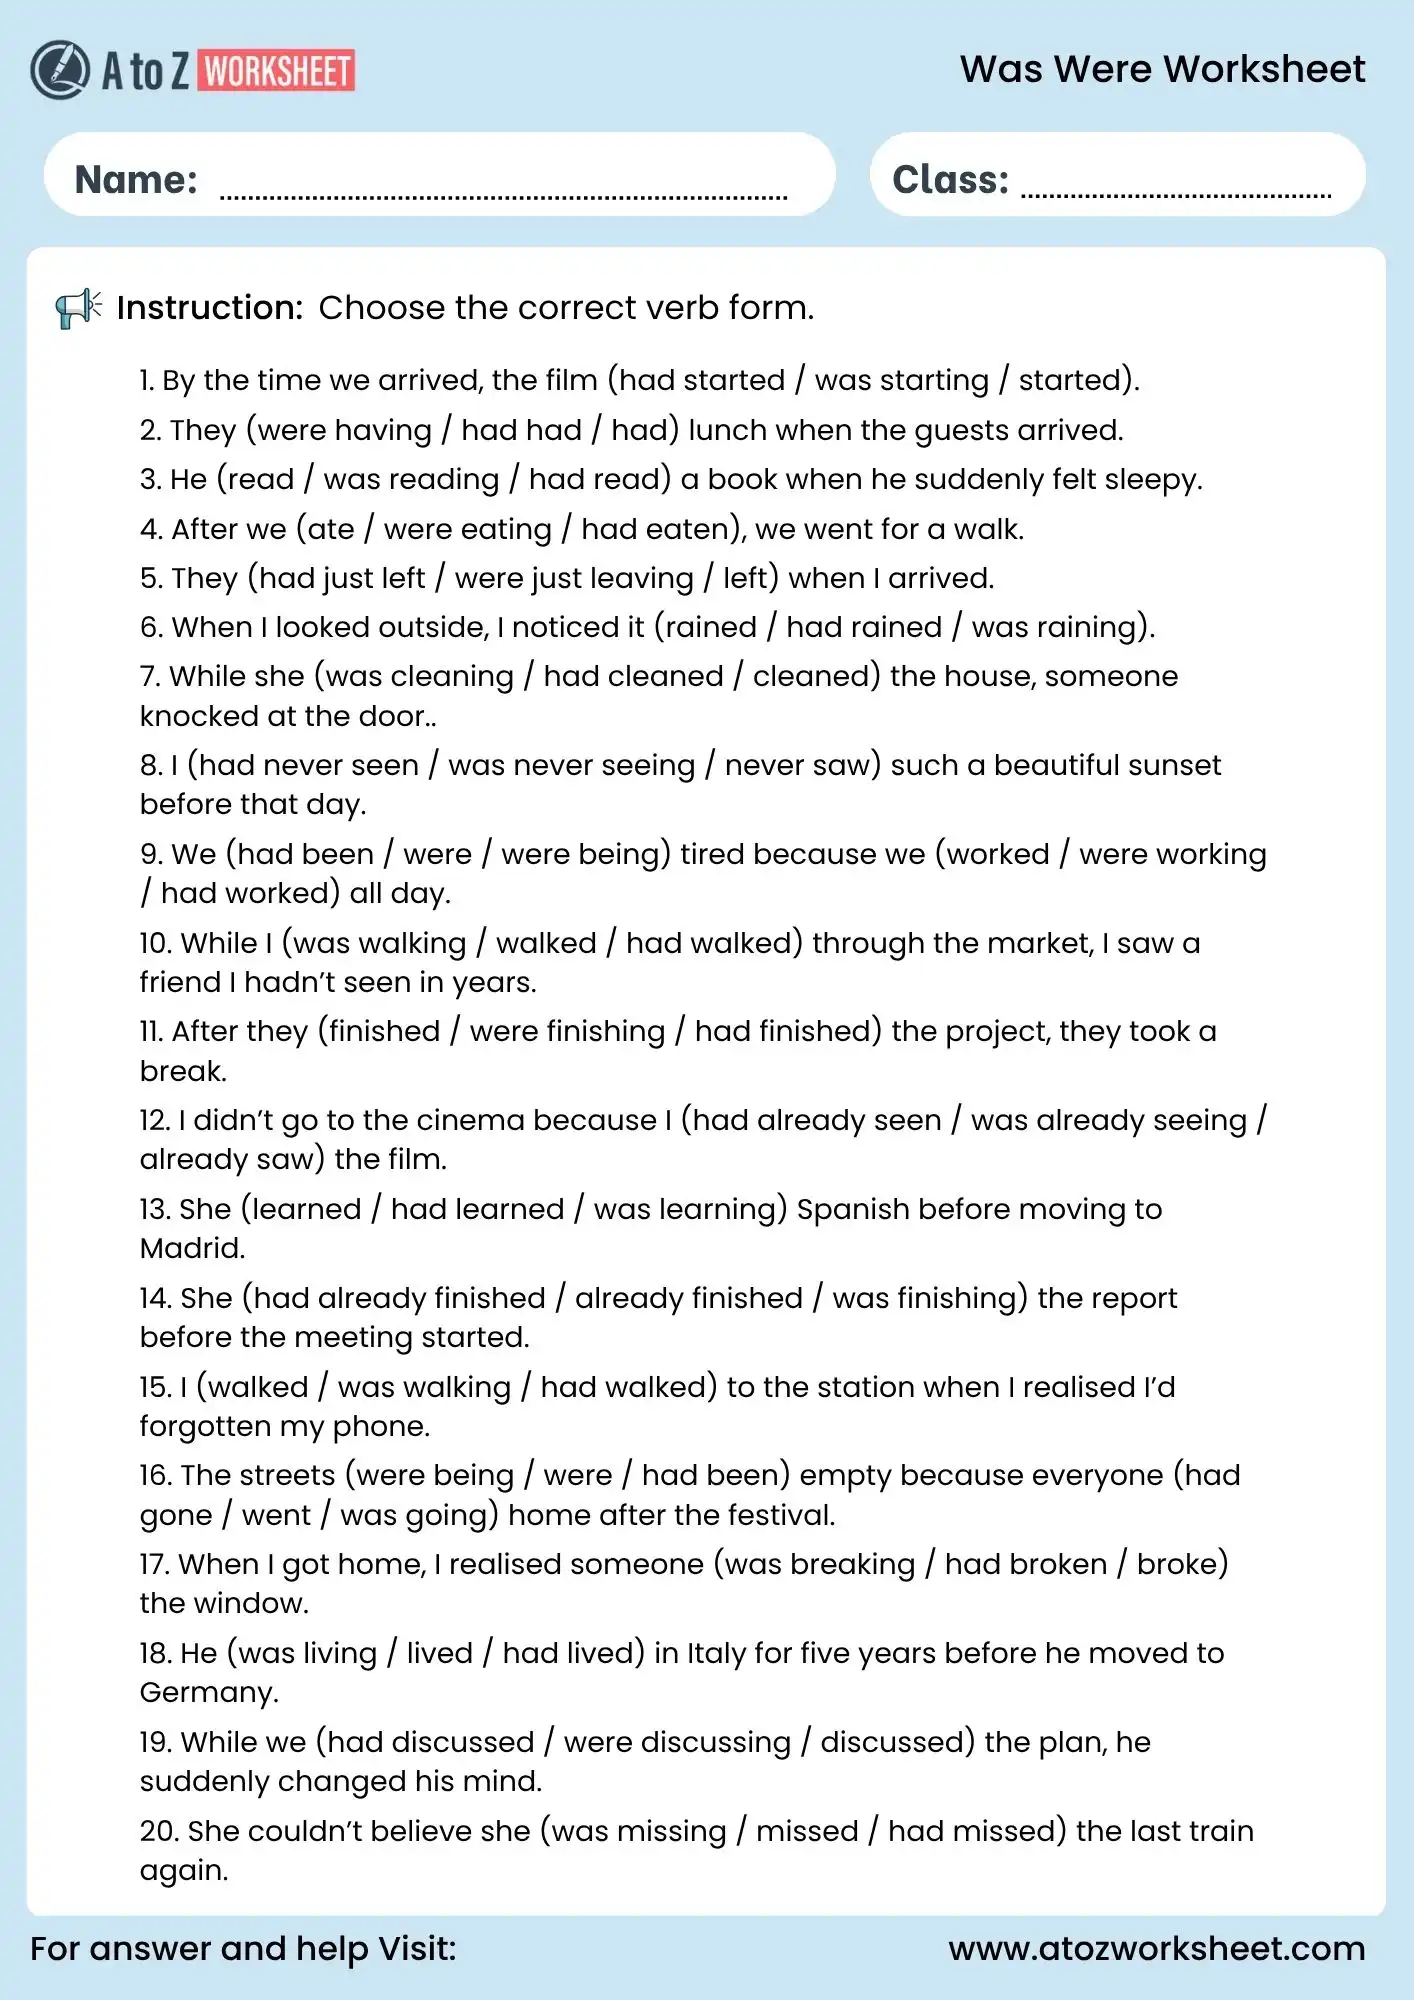Click the red WORKSHEET logo badge
The image size is (1414, 2000).
278,71
